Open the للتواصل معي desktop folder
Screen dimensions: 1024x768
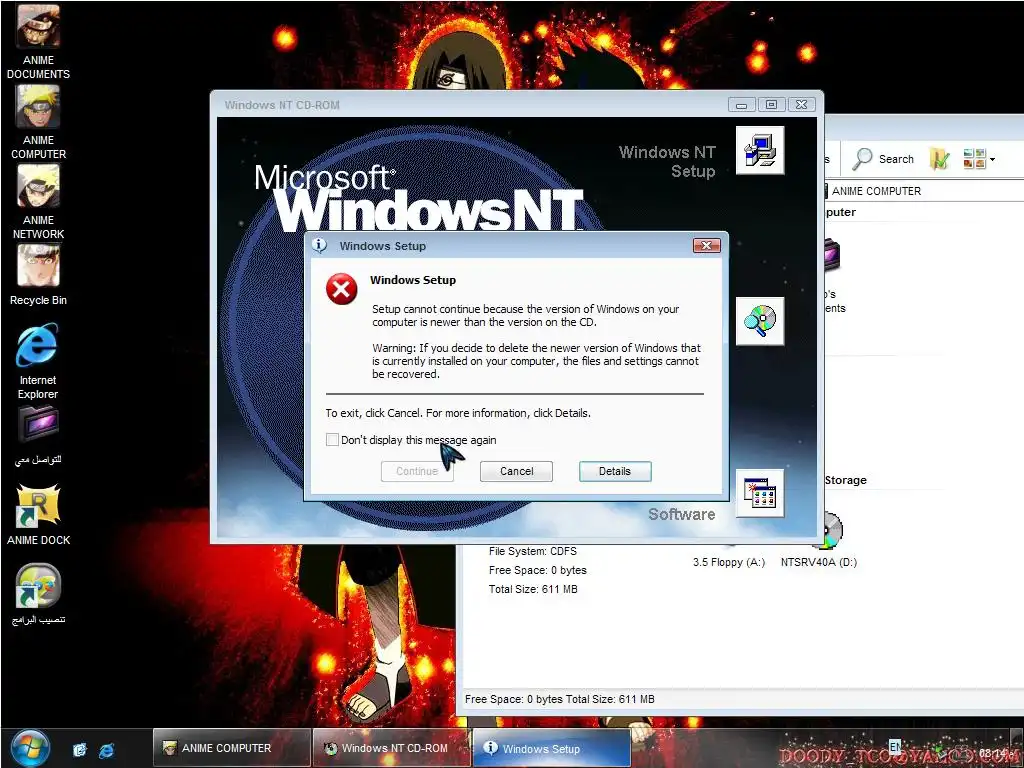coord(38,436)
